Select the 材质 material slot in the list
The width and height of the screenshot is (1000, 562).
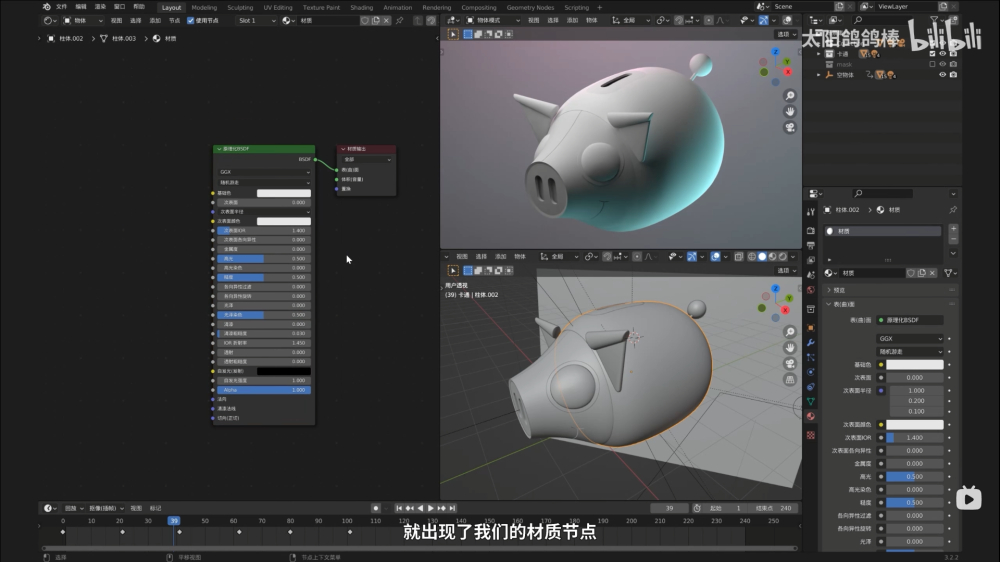(x=883, y=231)
